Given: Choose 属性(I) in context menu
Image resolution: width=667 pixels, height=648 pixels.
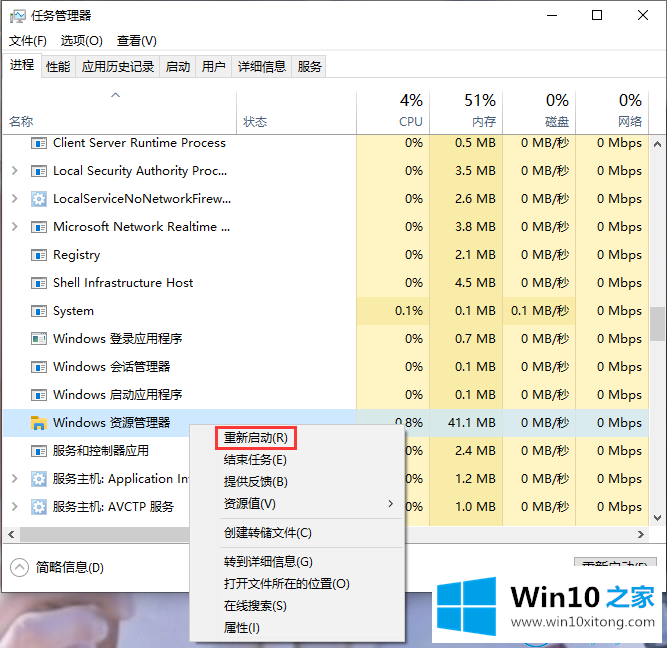Looking at the screenshot, I should point(242,628).
